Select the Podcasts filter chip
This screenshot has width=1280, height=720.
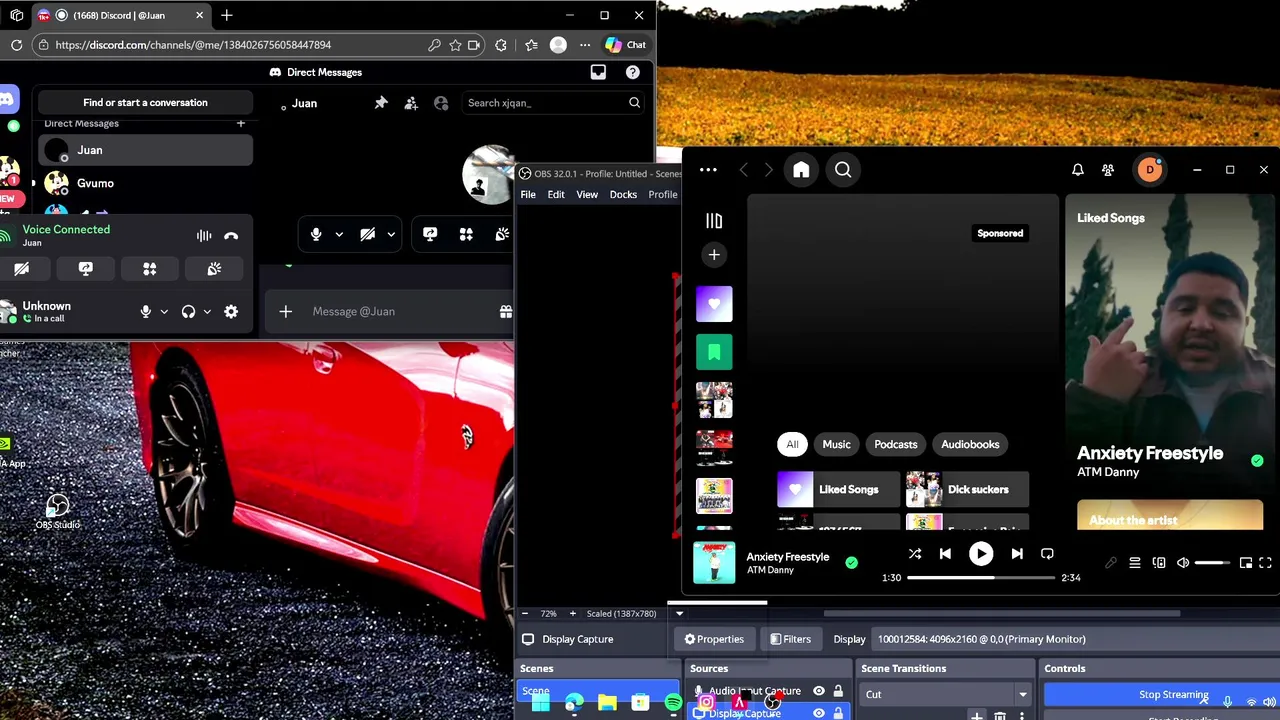point(895,444)
